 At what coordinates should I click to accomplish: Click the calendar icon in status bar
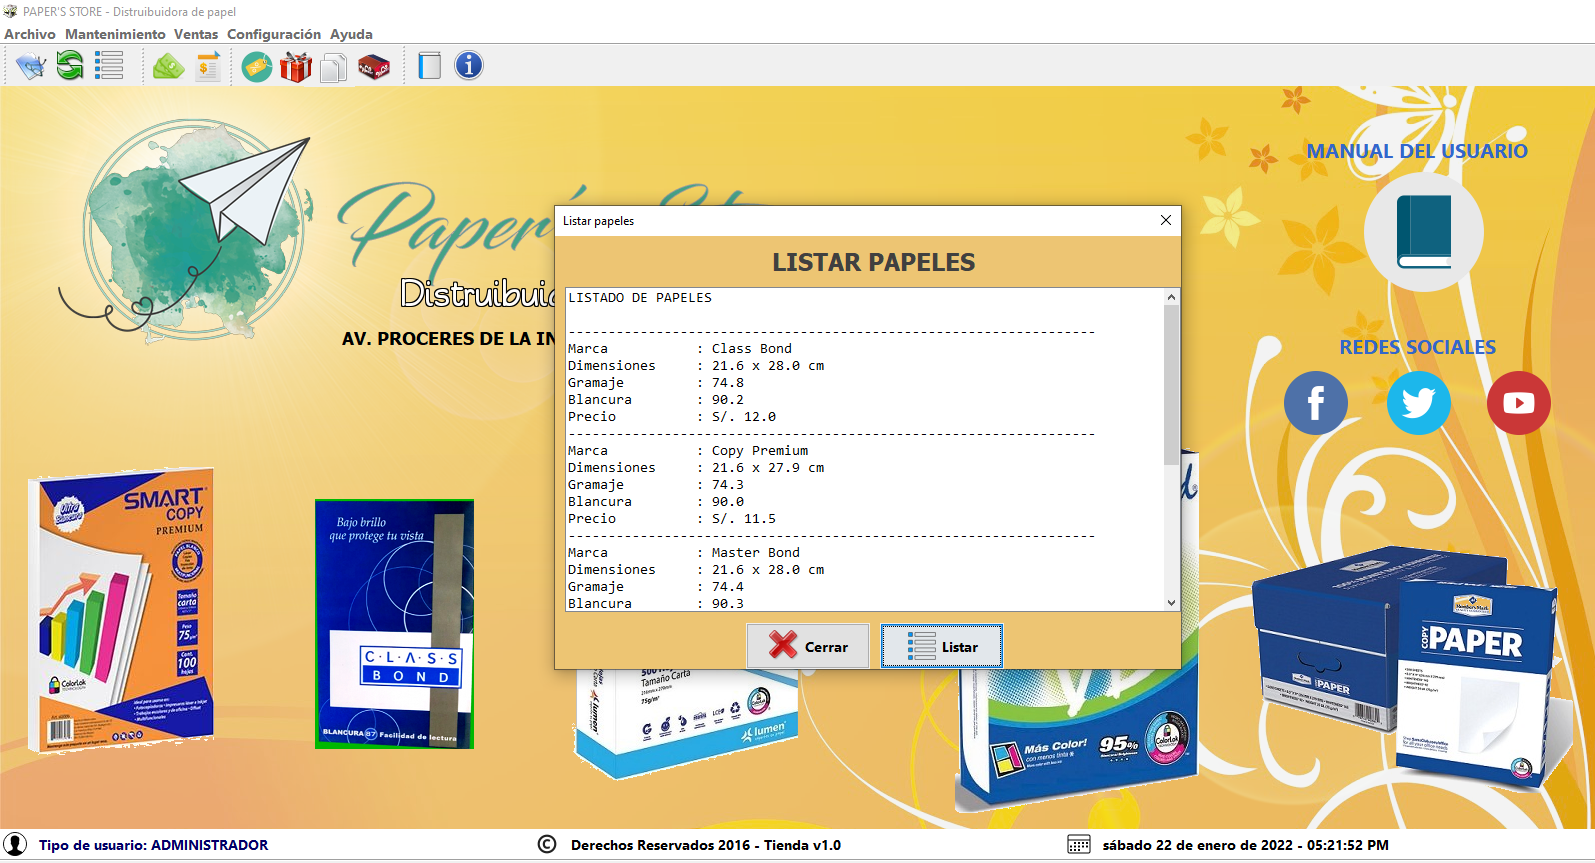pos(1079,845)
